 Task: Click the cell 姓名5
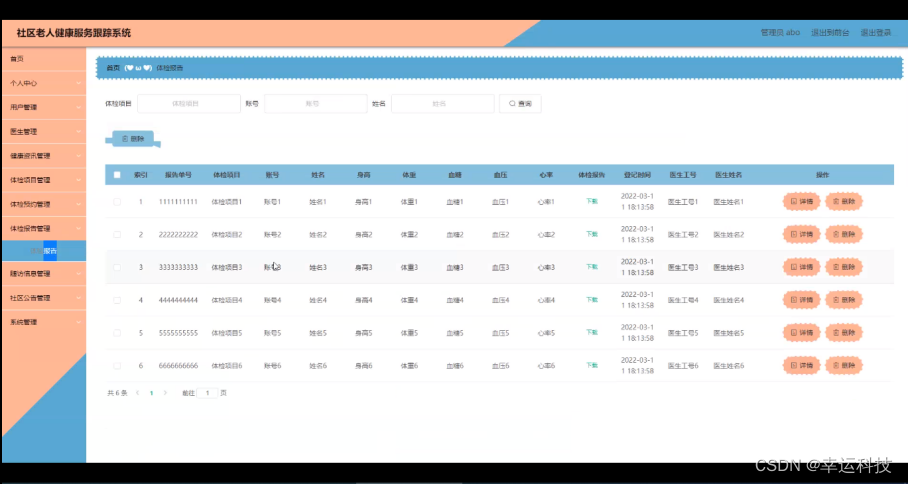point(318,333)
